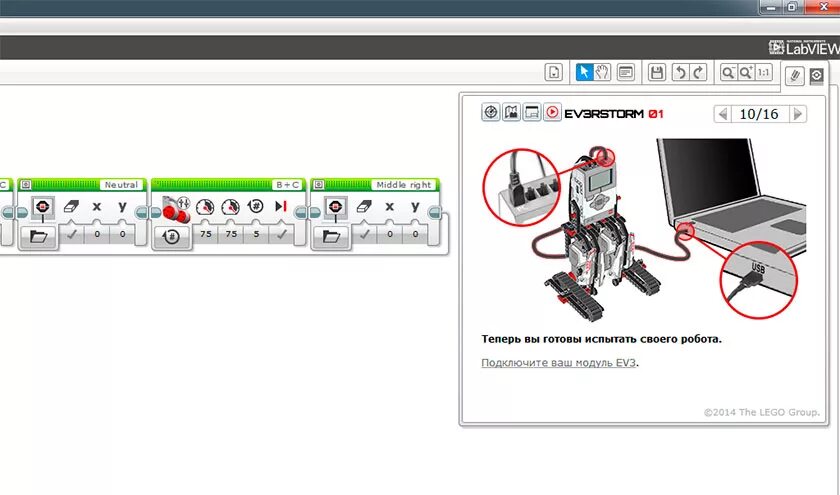The image size is (840, 495).
Task: Edit right motor power value 75
Action: pyautogui.click(x=231, y=234)
